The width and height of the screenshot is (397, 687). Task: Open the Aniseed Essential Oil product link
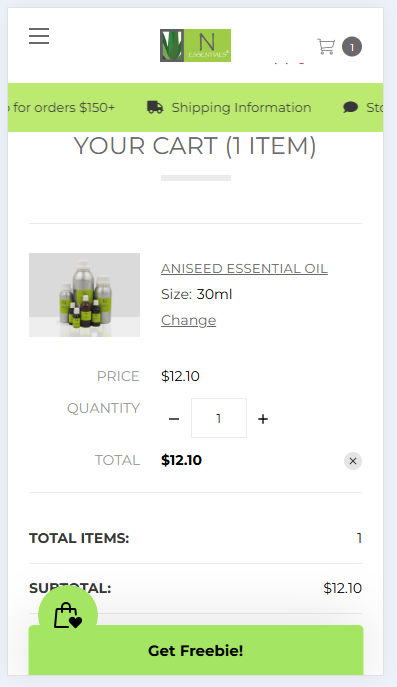244,269
